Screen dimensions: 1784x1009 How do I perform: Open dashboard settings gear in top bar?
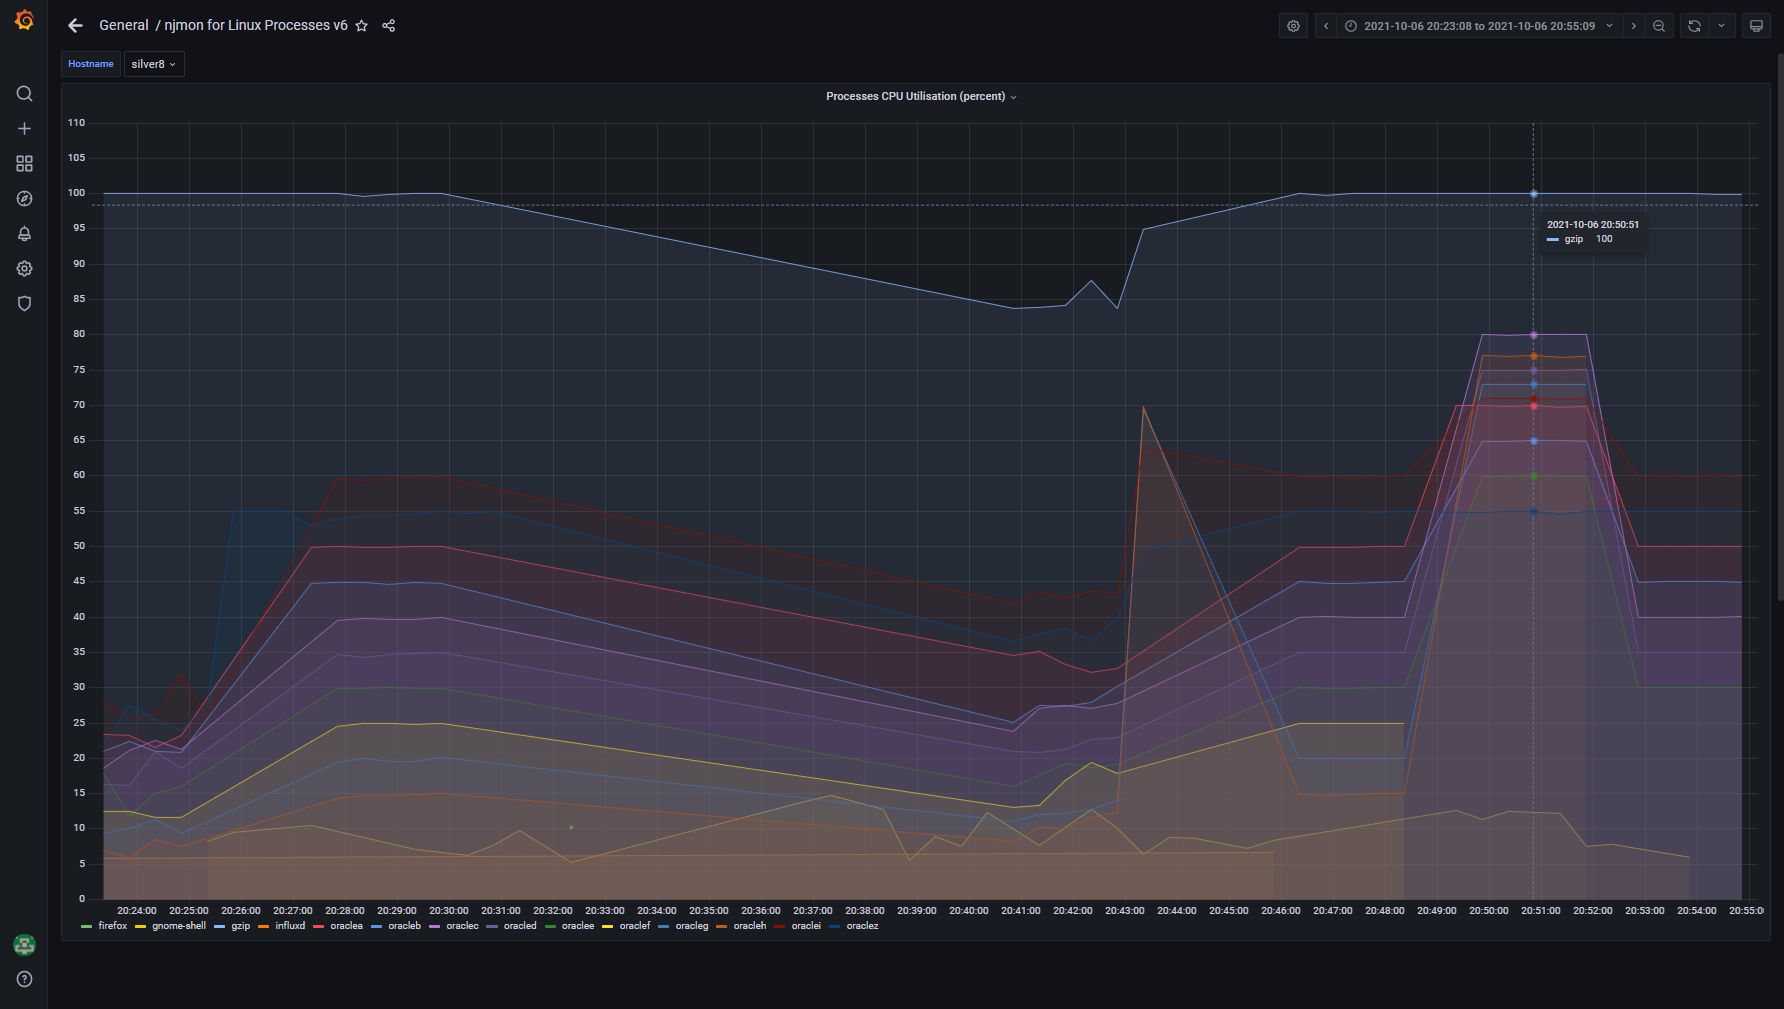point(1294,26)
